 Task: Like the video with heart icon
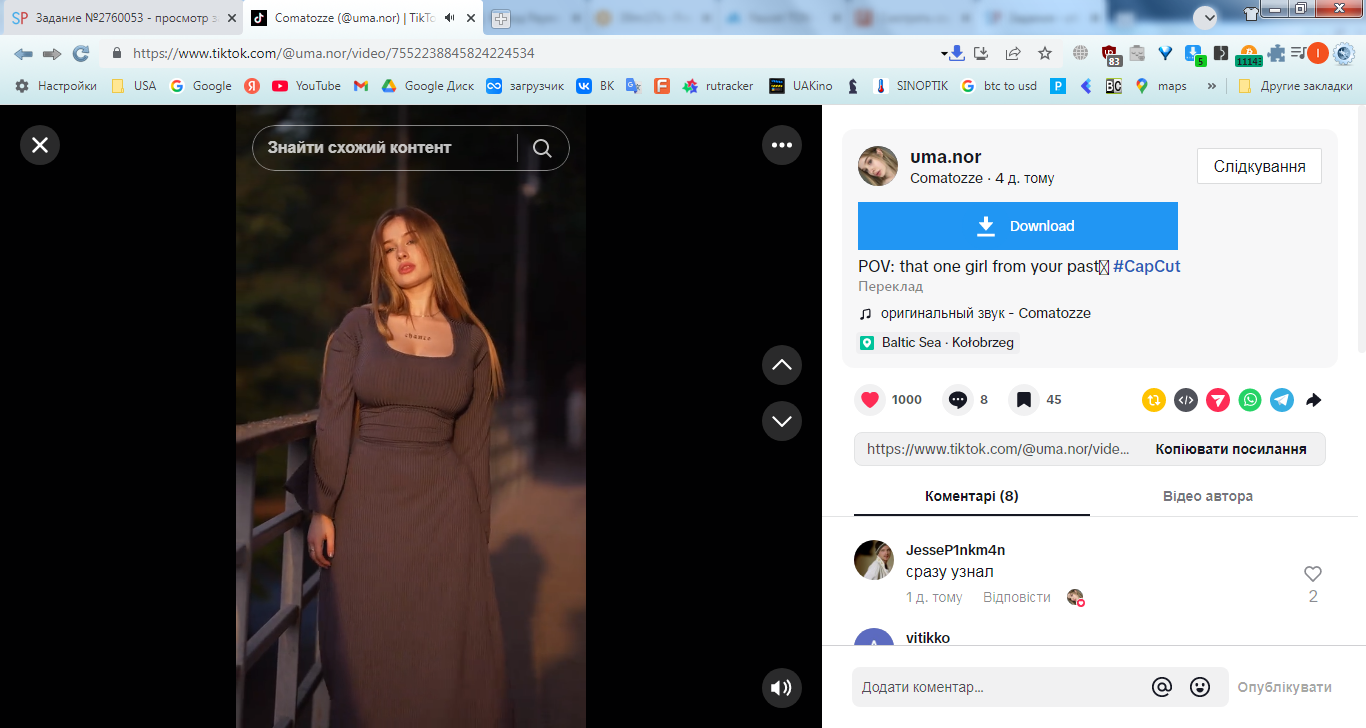point(870,400)
